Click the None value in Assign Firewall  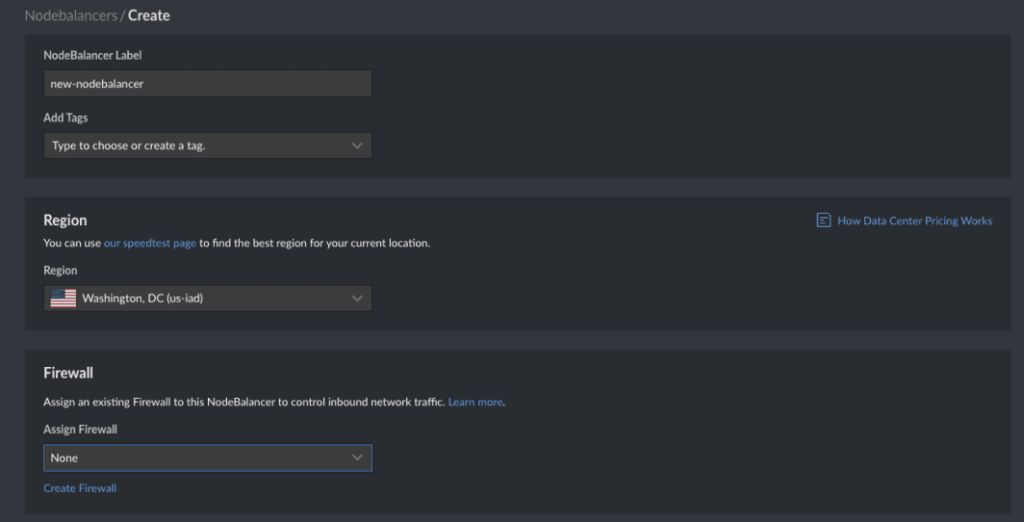pyautogui.click(x=64, y=458)
